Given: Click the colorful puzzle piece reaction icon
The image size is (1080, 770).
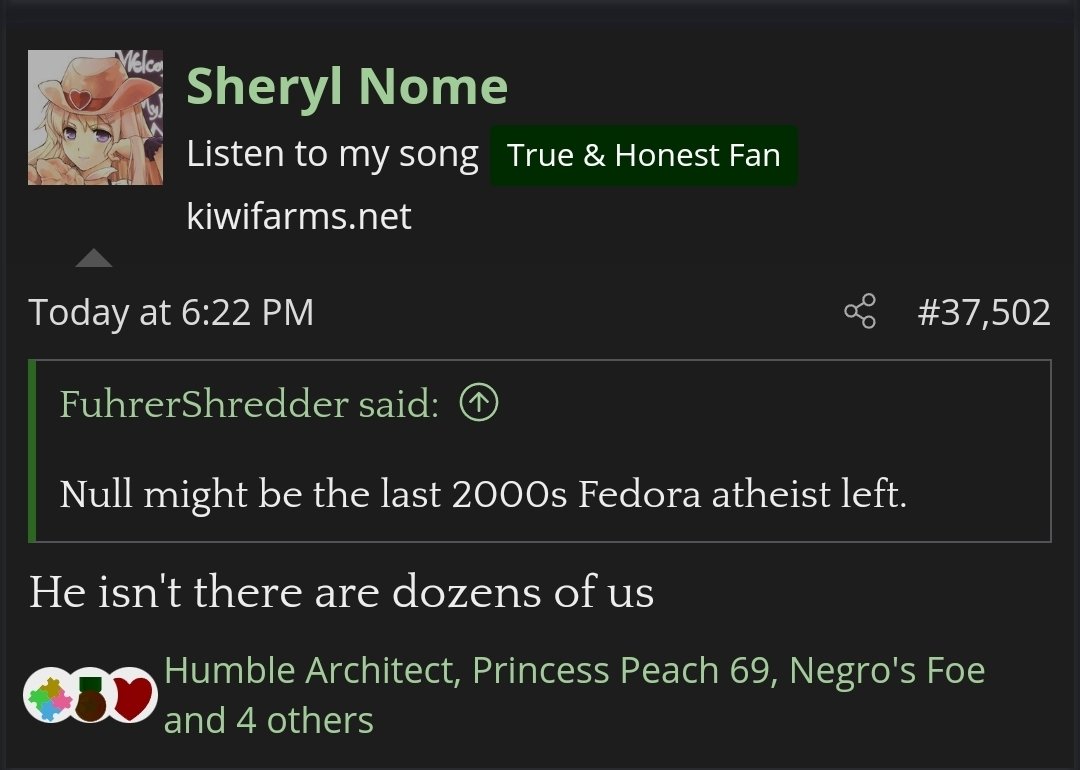Looking at the screenshot, I should point(46,696).
